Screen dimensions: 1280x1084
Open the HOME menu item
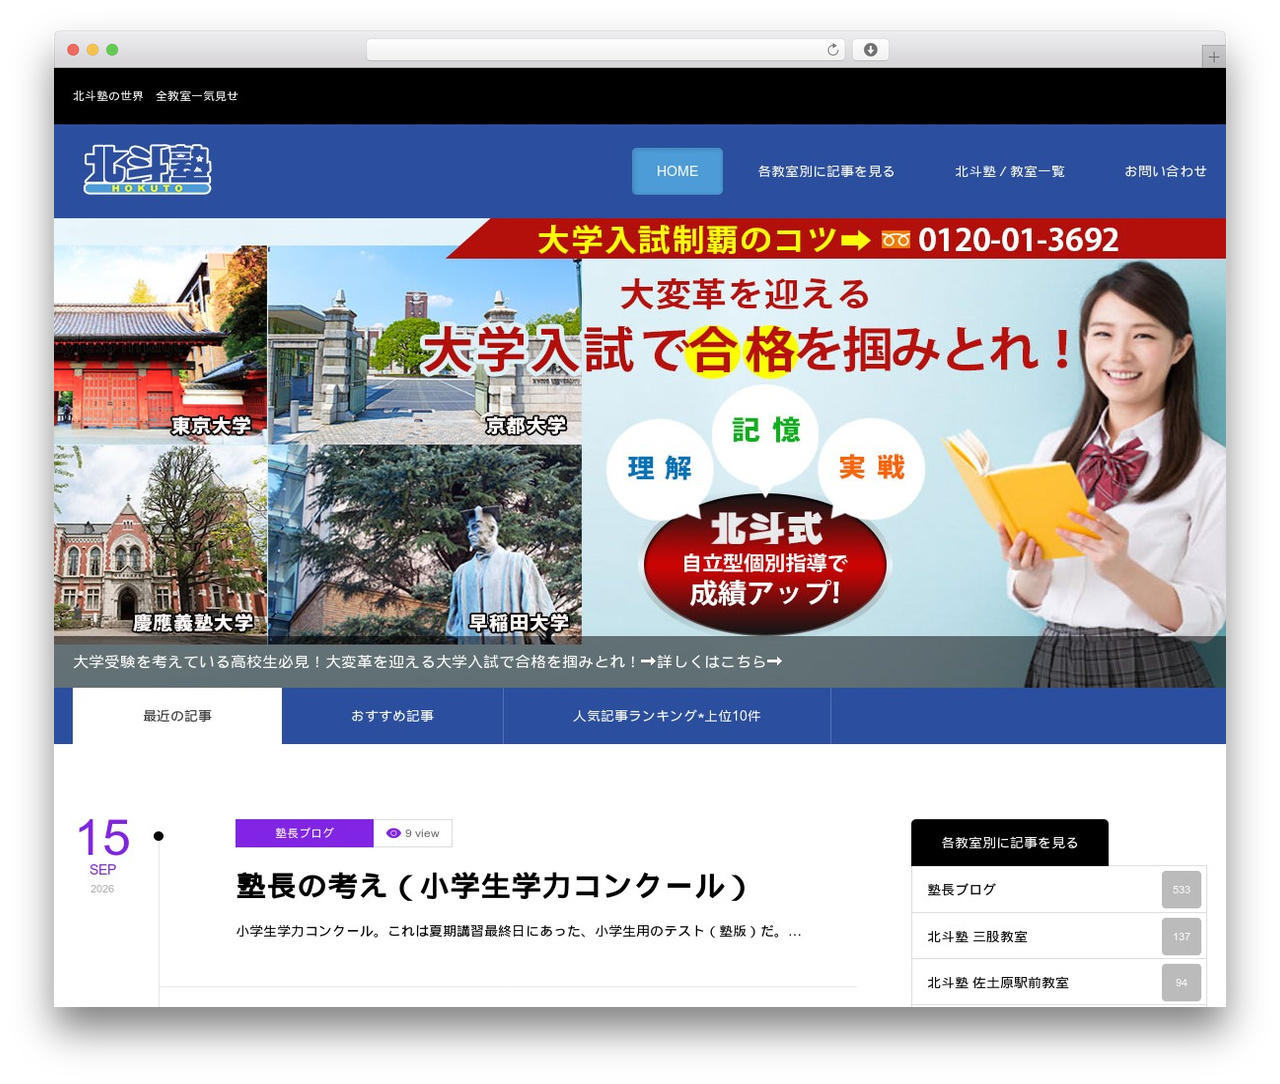[x=677, y=171]
